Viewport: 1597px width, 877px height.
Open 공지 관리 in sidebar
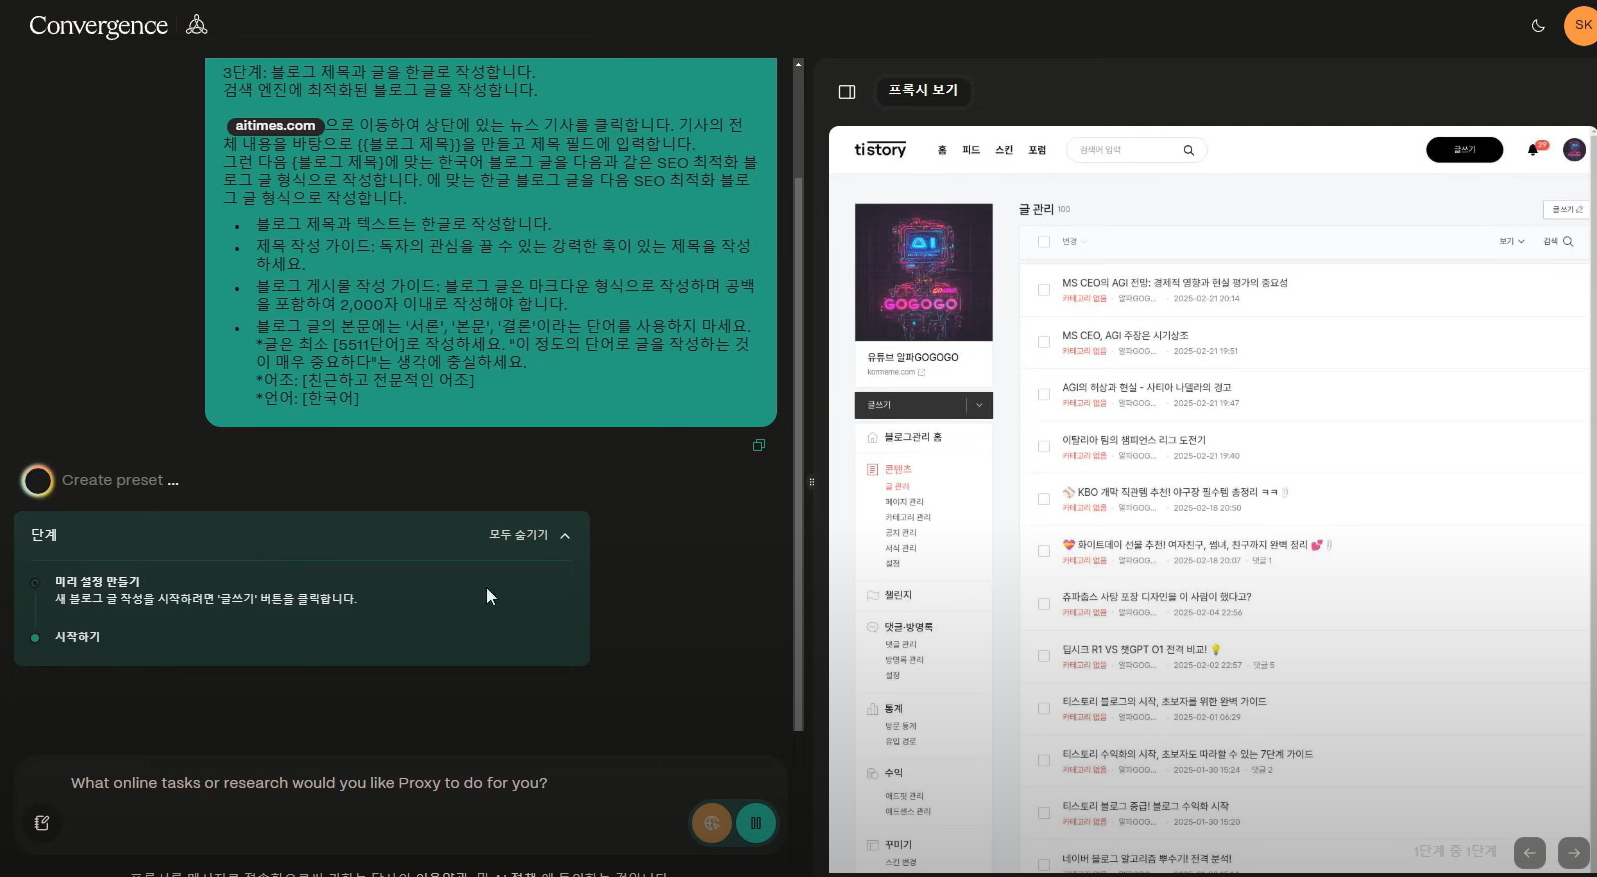click(x=901, y=533)
